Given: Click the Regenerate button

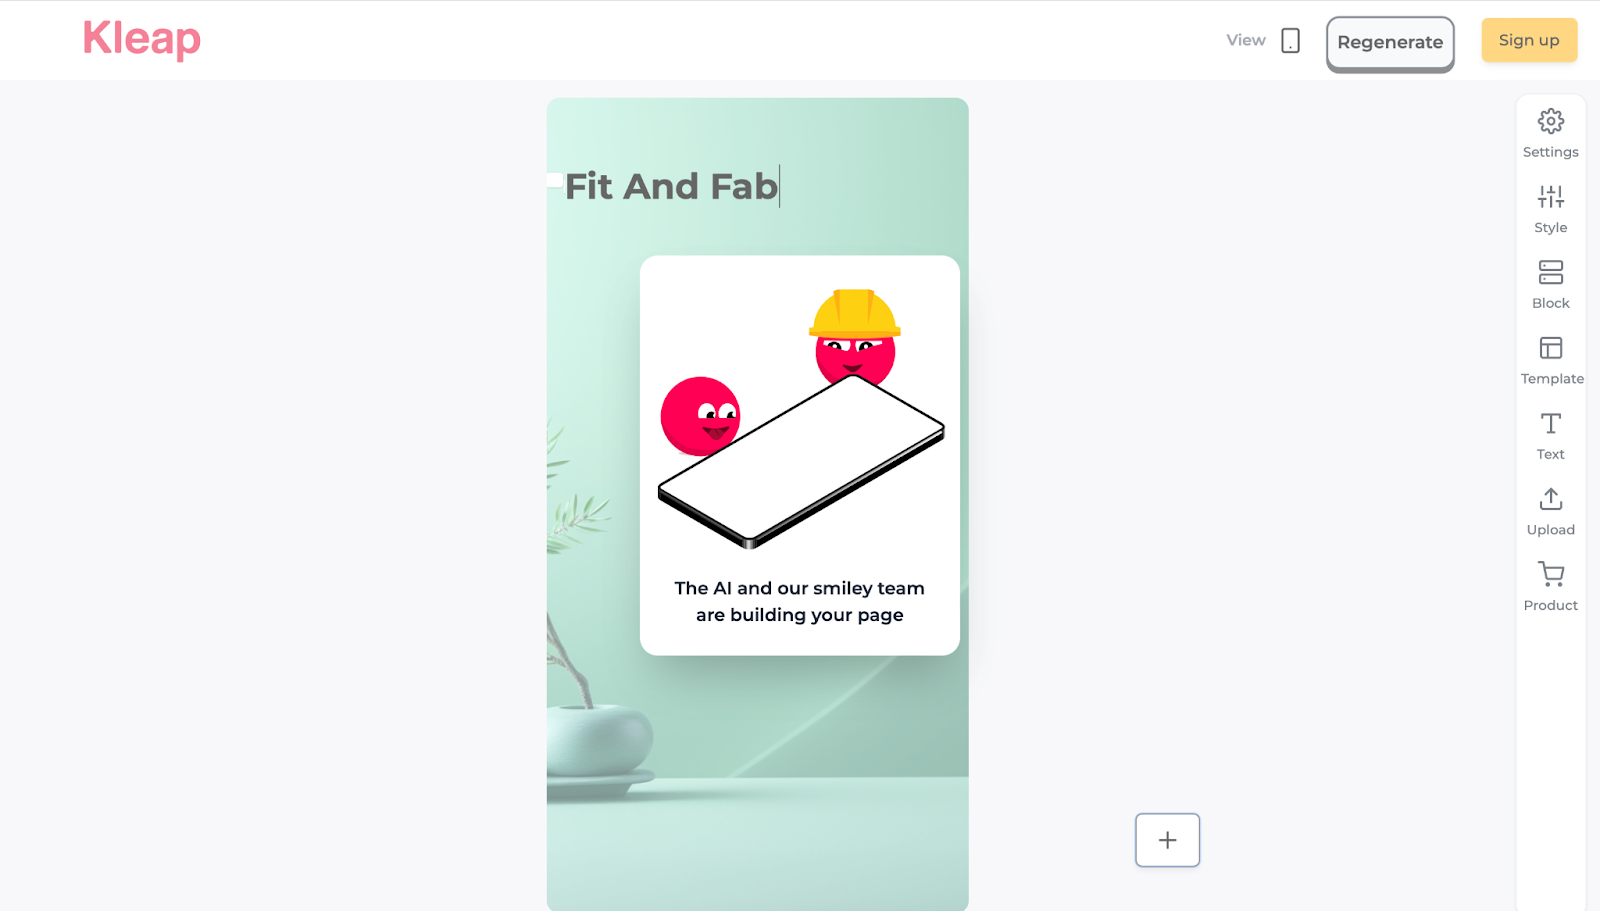Looking at the screenshot, I should (1390, 43).
